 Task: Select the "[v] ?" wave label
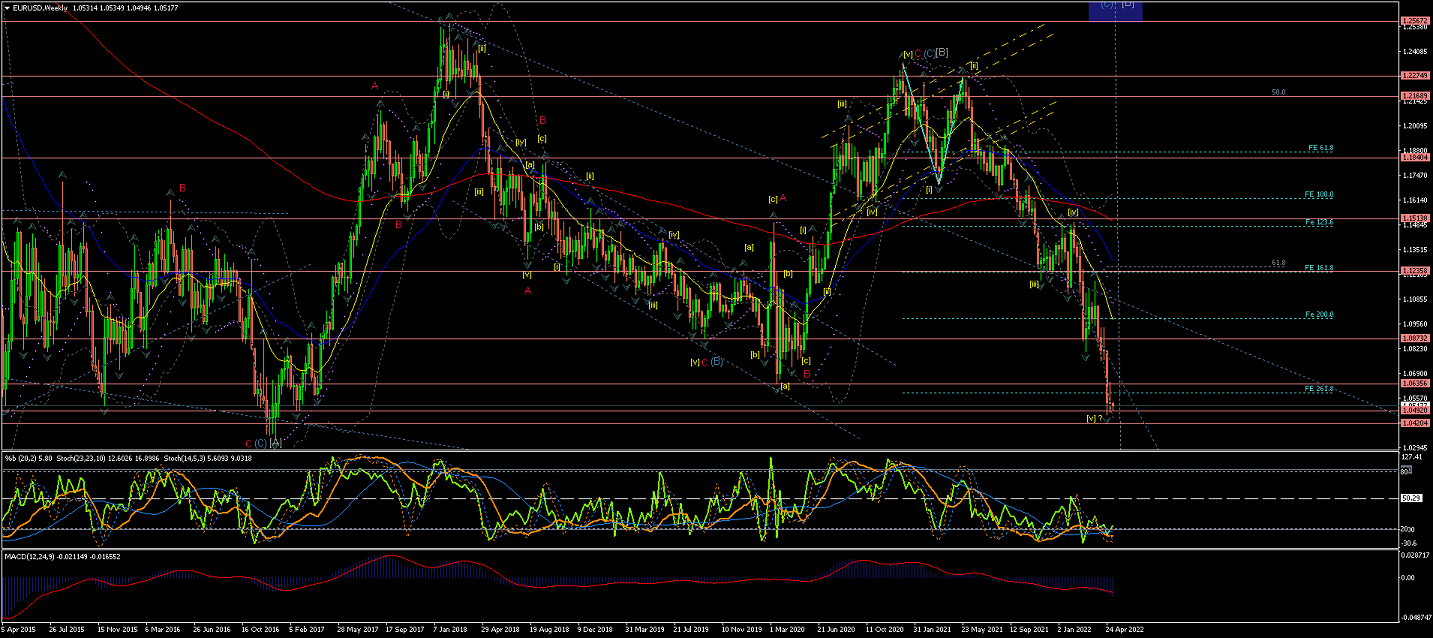(1094, 418)
